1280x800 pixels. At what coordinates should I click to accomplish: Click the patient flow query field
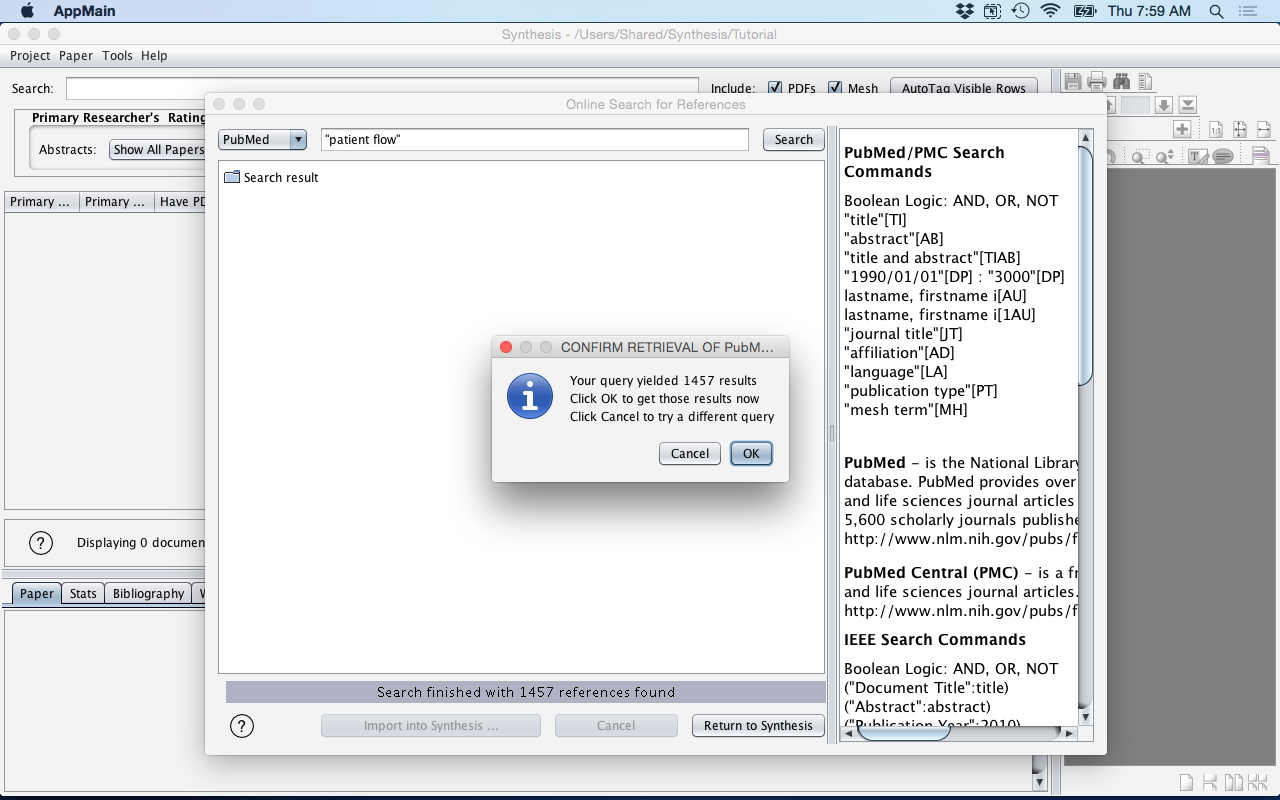(535, 140)
